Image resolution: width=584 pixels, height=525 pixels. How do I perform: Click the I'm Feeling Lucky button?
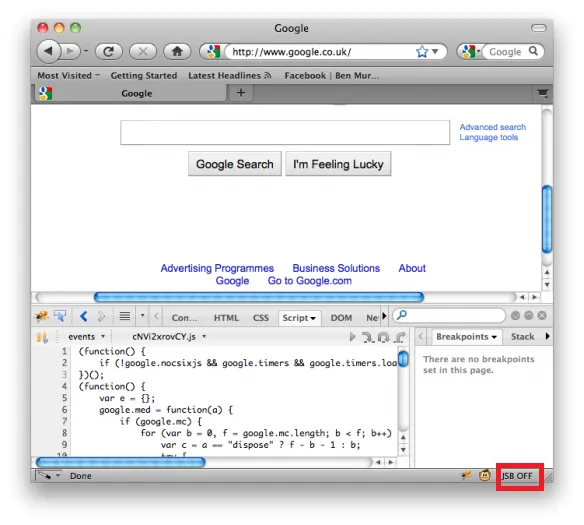tap(338, 164)
